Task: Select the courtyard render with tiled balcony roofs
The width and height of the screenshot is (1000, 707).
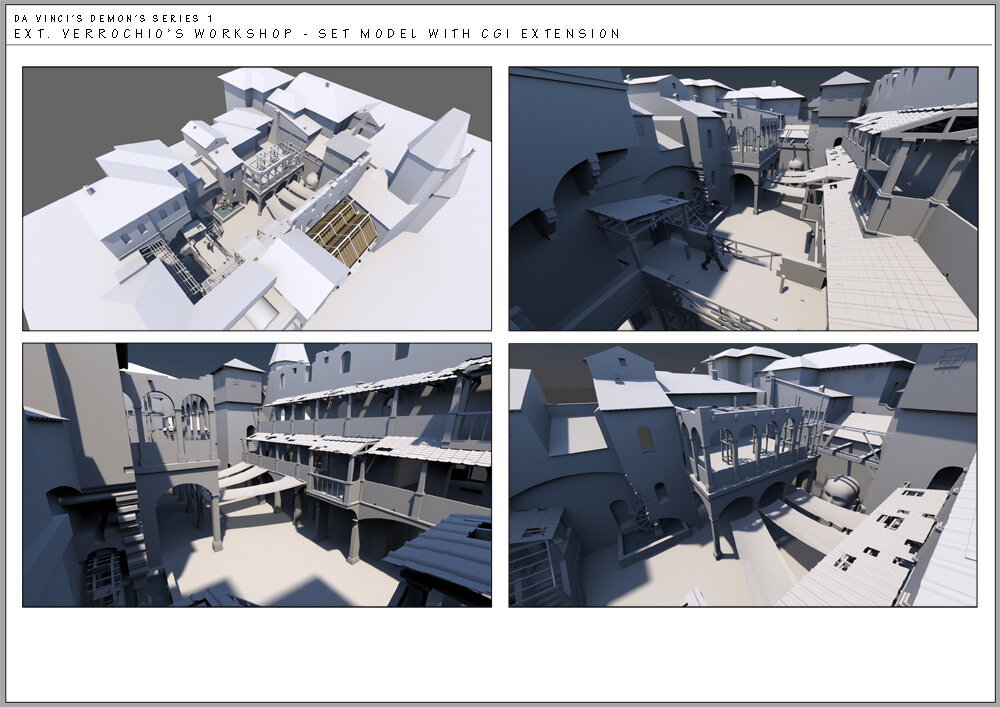Action: (257, 475)
